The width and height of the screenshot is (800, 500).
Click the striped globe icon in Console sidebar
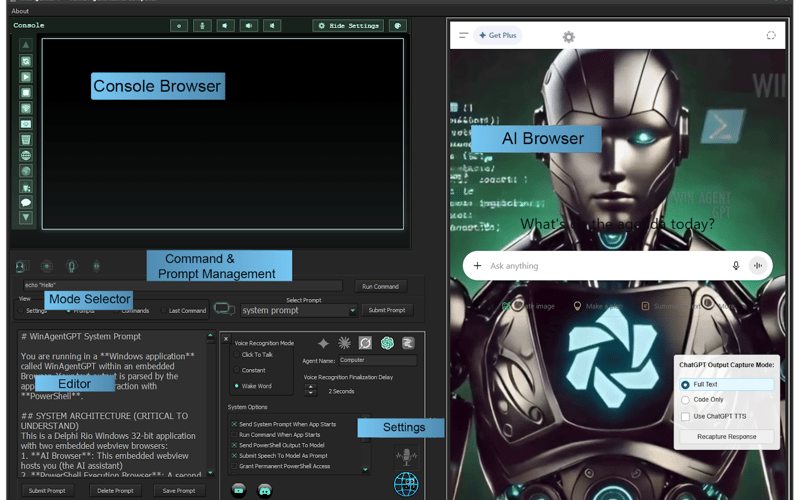tap(26, 155)
